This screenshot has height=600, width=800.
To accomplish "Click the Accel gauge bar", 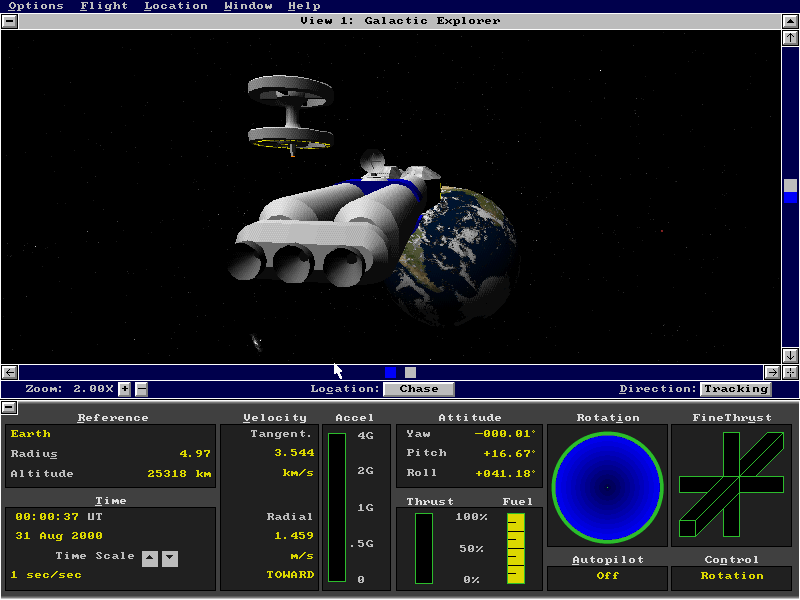I will pos(337,507).
